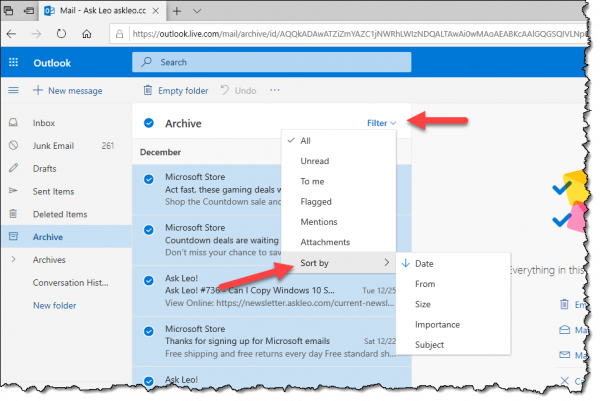
Task: Open the Filter dropdown
Action: point(381,123)
